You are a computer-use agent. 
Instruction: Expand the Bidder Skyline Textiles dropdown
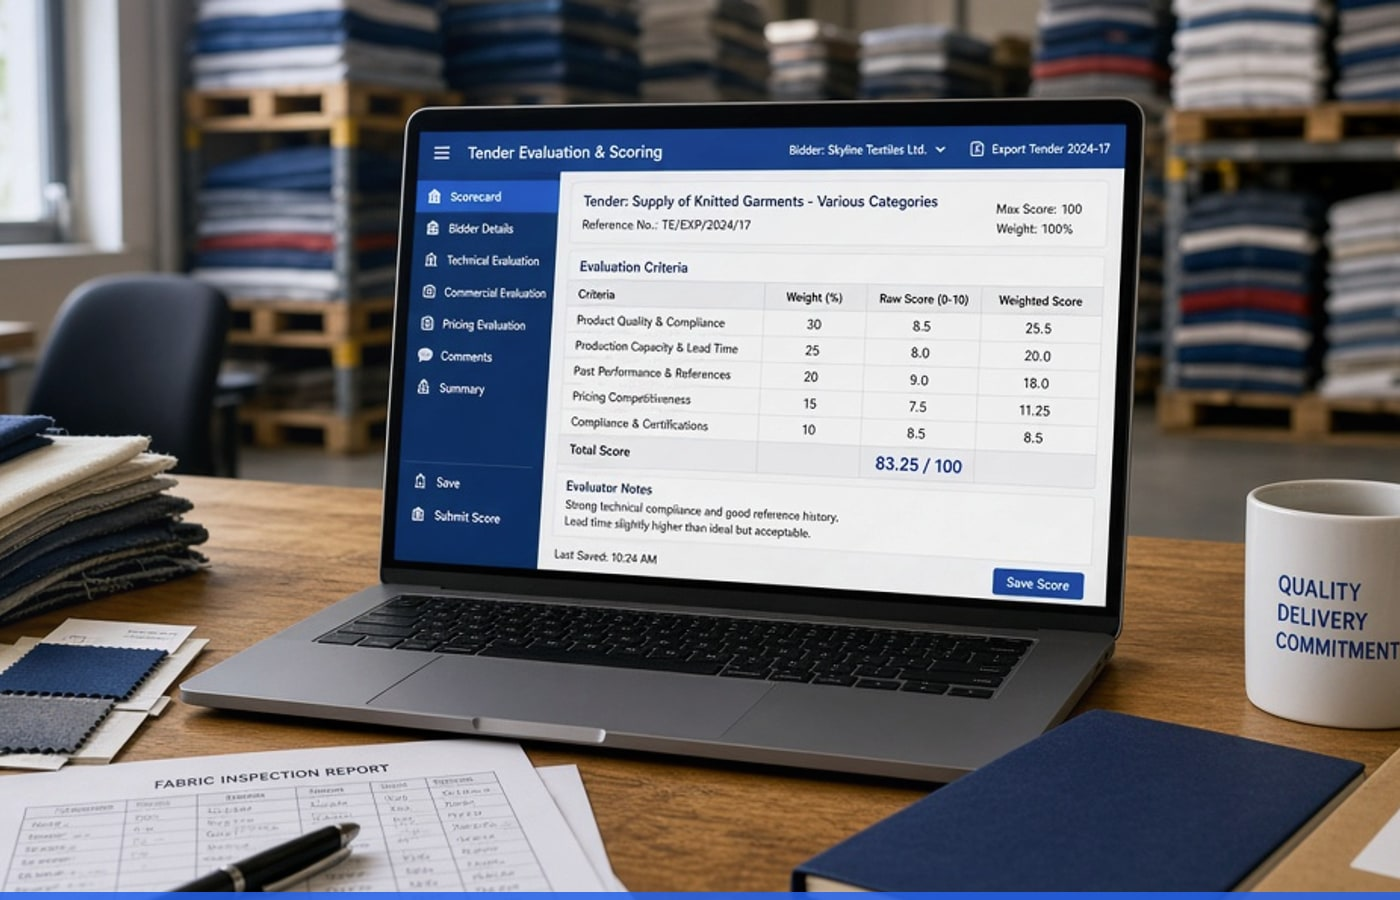[x=866, y=150]
